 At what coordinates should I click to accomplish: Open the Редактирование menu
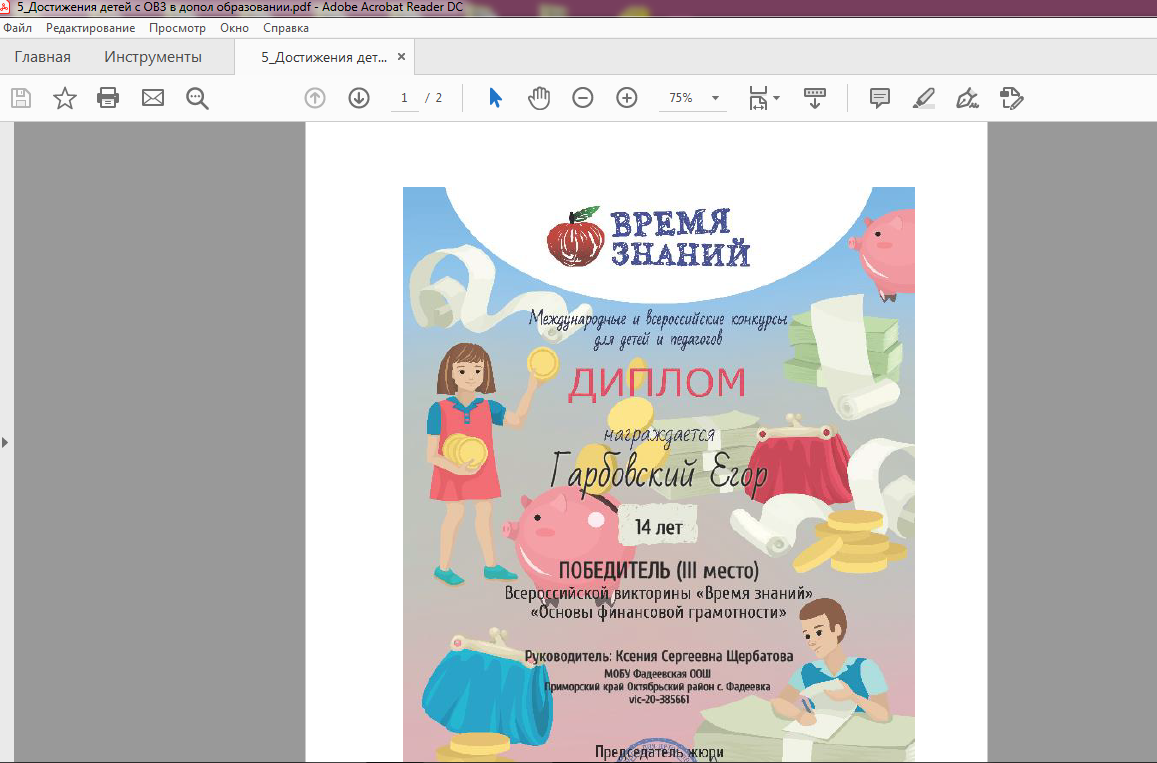[x=91, y=28]
